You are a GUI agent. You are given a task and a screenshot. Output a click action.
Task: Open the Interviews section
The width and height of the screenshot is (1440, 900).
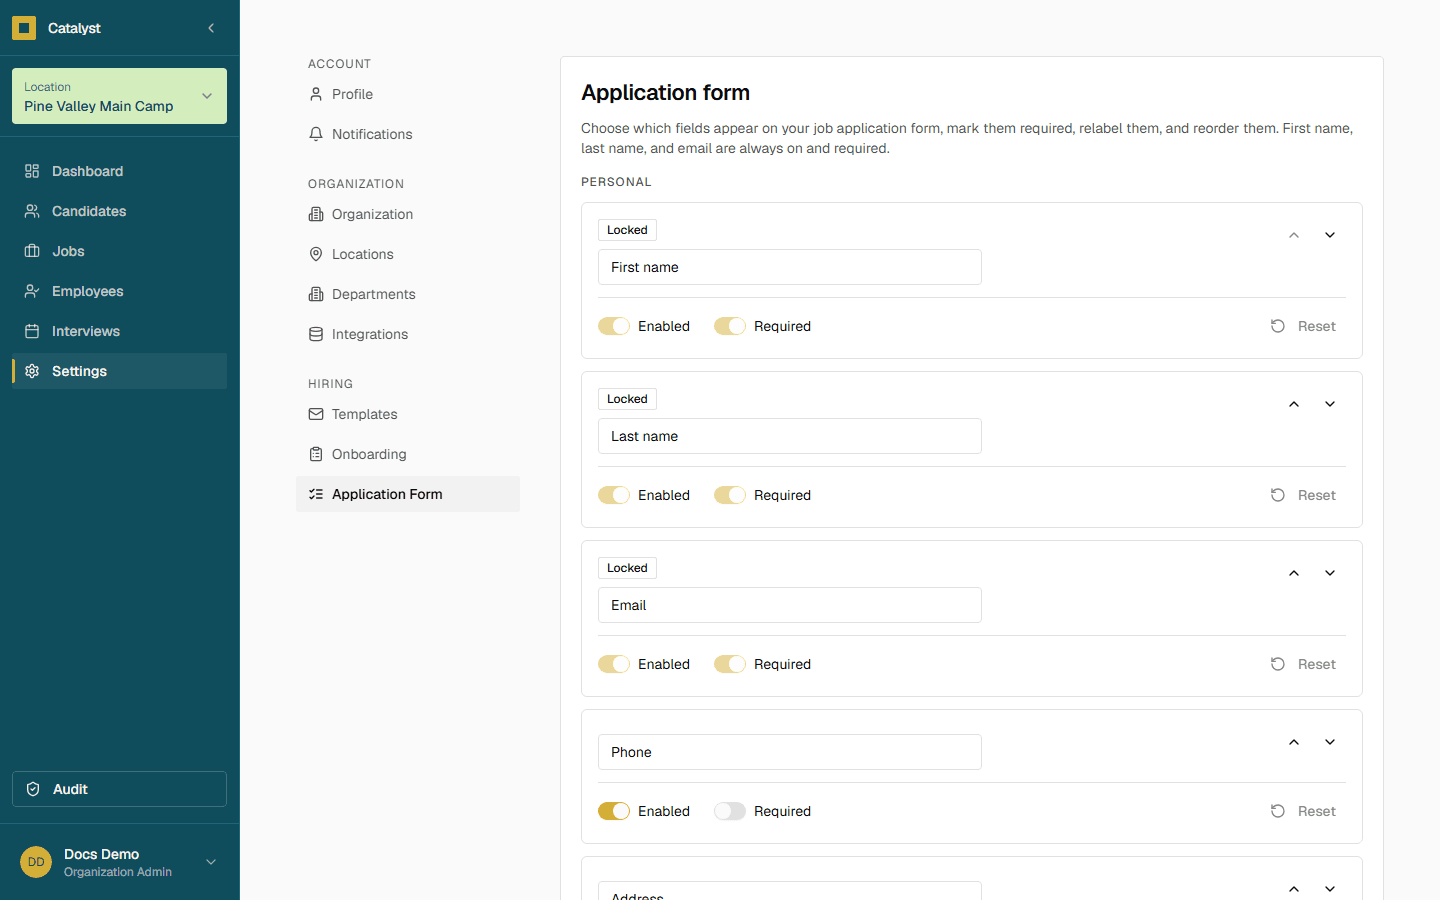click(x=119, y=331)
